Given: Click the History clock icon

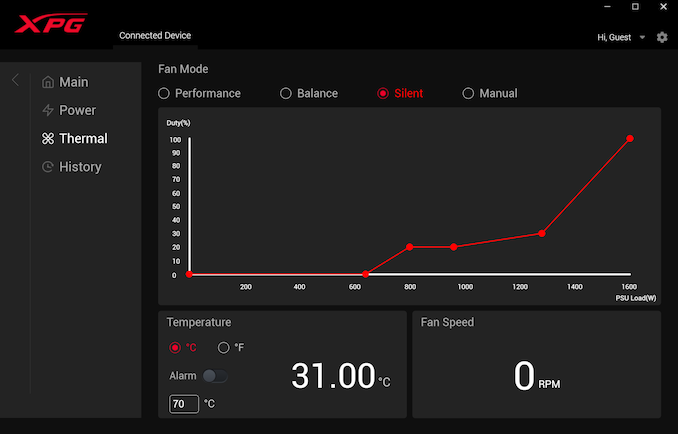Looking at the screenshot, I should click(x=47, y=167).
